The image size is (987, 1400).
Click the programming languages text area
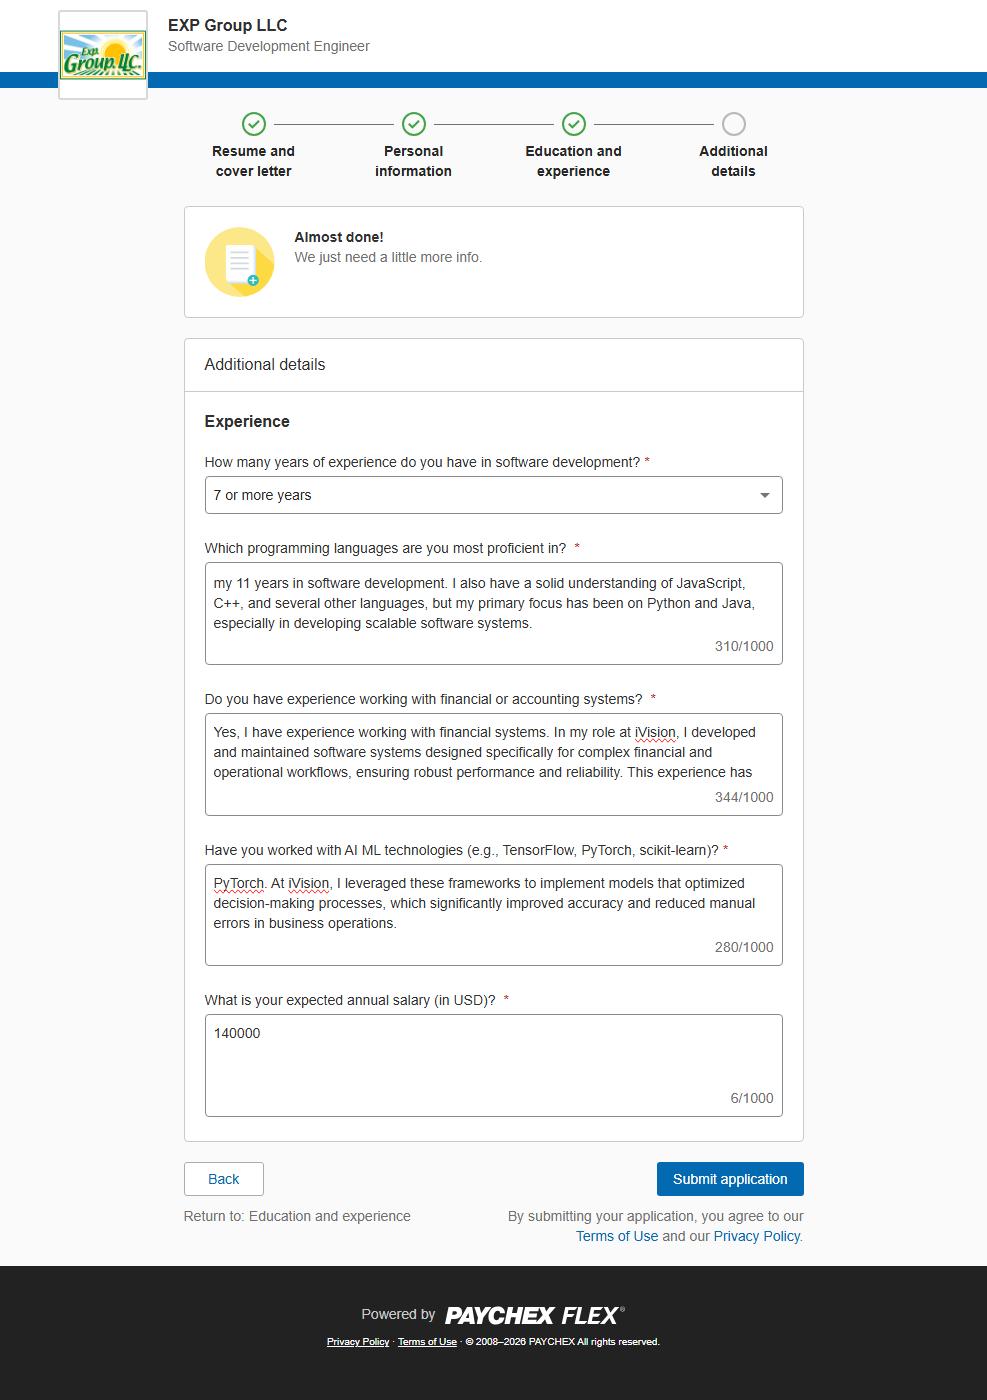(x=493, y=604)
